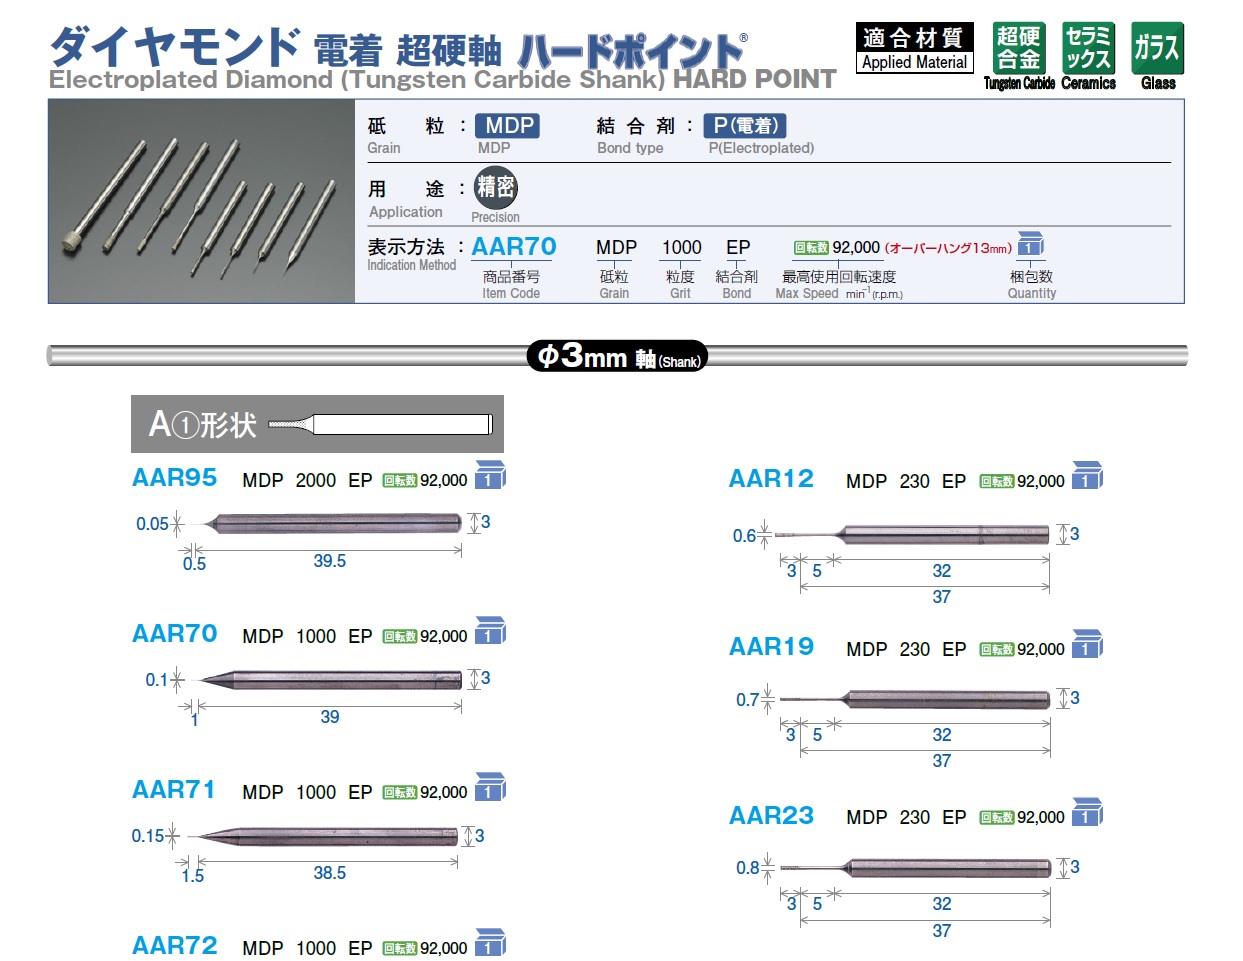Click the P(電着) electroplated bond badge

coord(746,126)
